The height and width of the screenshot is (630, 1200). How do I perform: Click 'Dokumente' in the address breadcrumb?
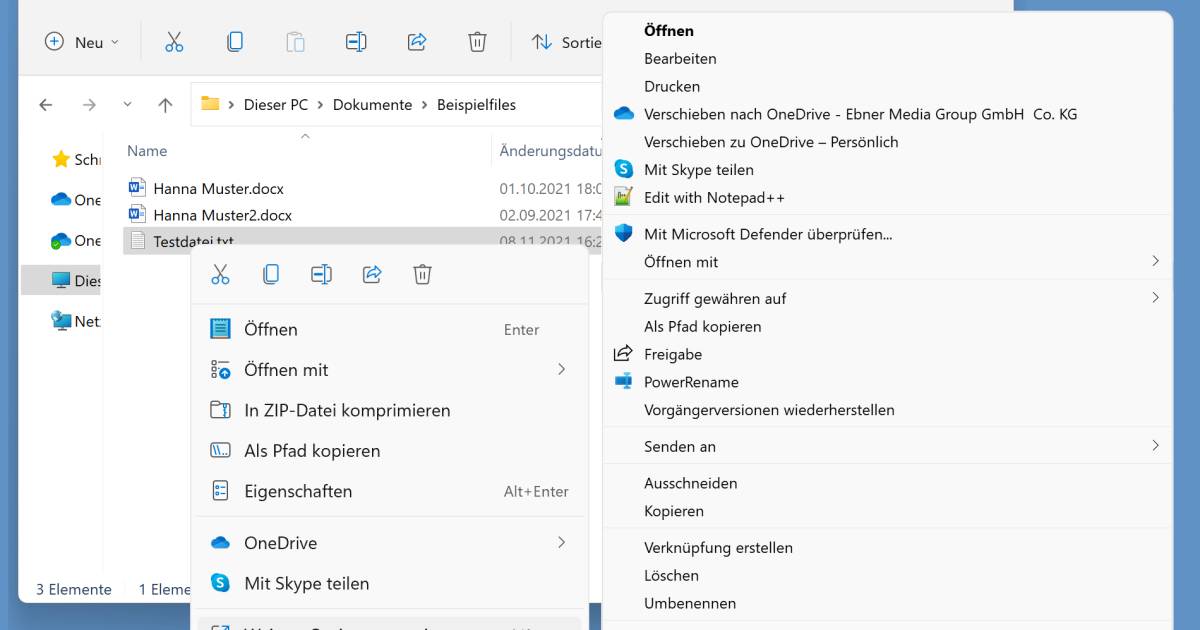[x=372, y=105]
